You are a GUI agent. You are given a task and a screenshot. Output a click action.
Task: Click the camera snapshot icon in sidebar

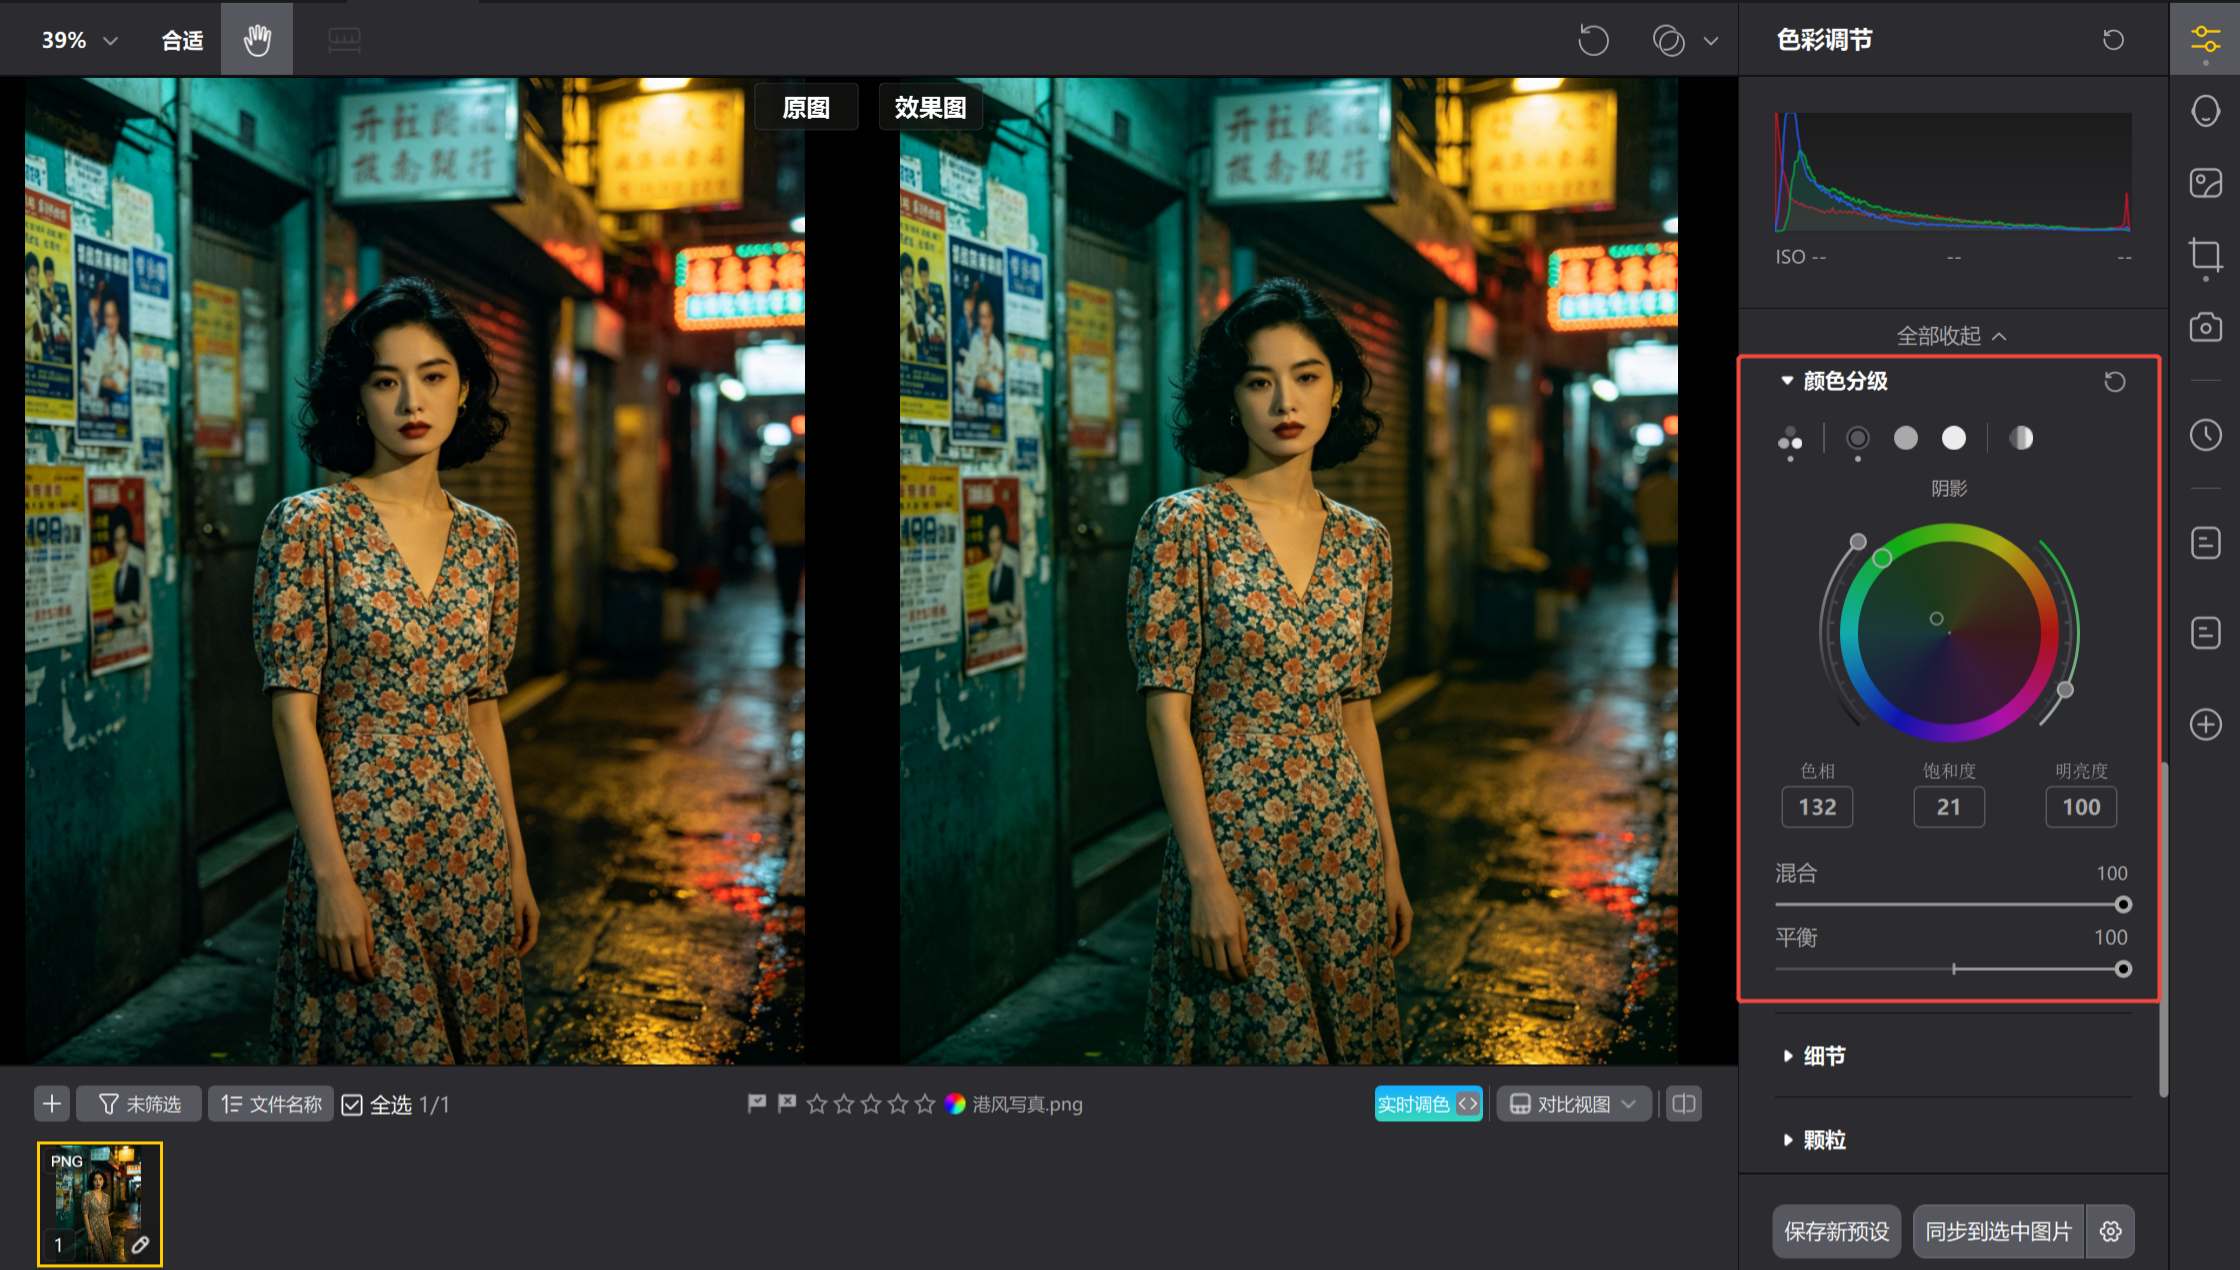[2205, 327]
